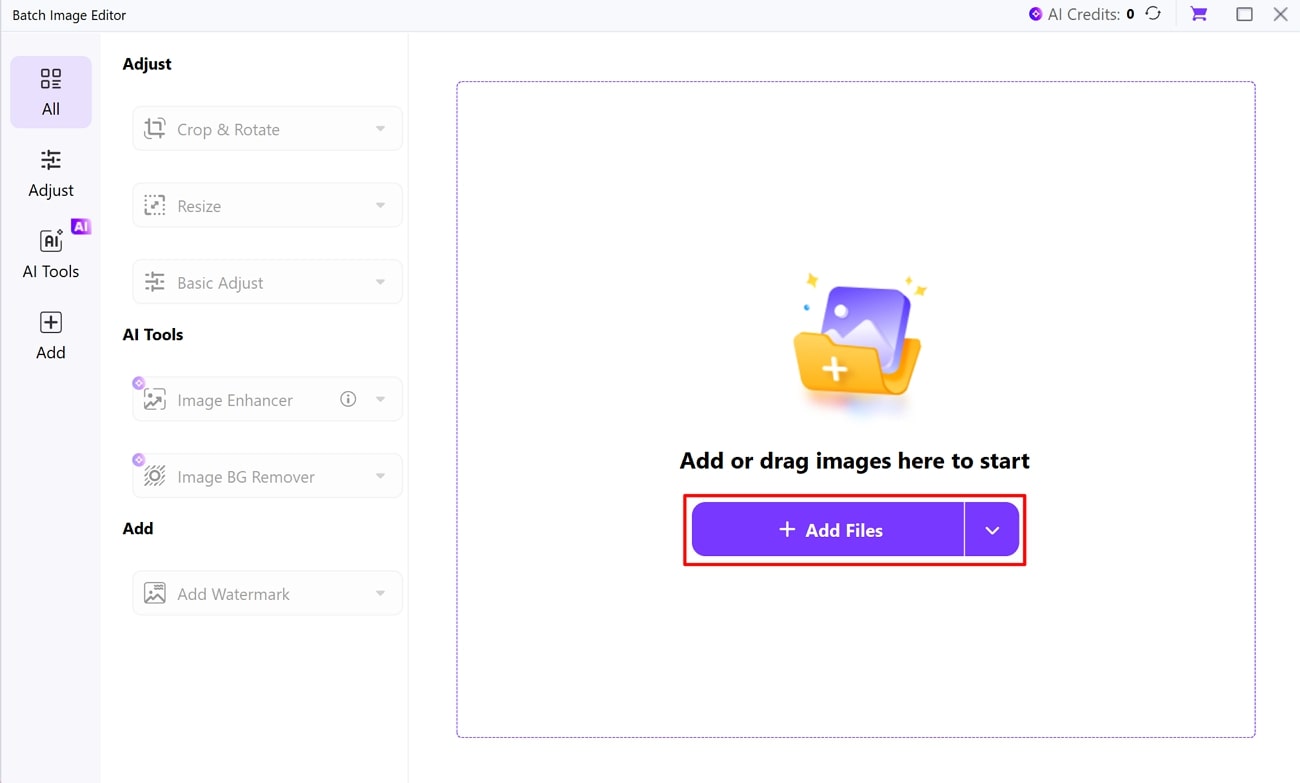Click the Crop & Rotate tool icon
The height and width of the screenshot is (783, 1300).
click(x=154, y=129)
